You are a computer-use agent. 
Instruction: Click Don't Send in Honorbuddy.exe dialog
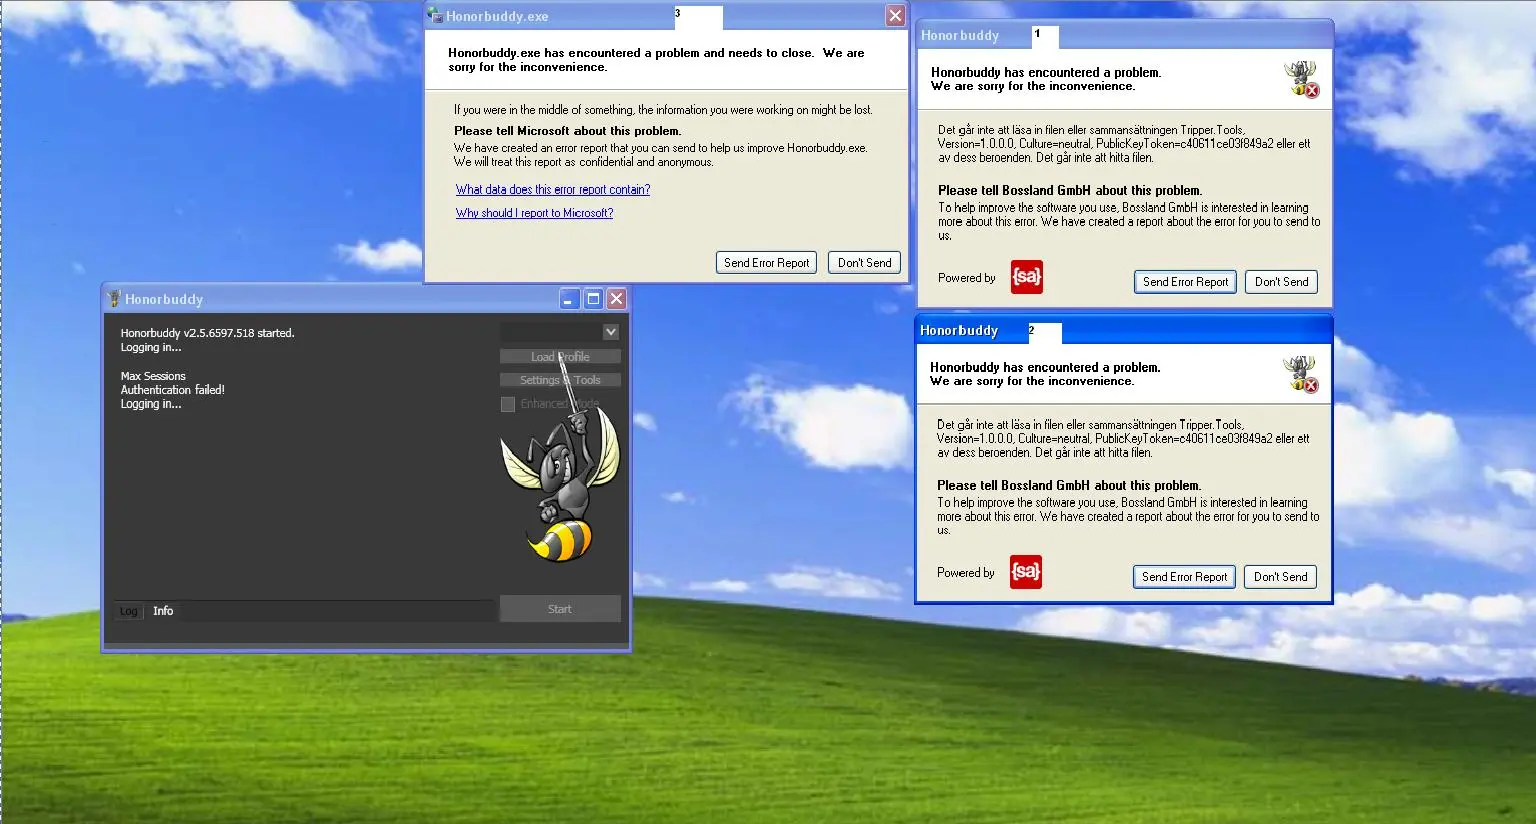864,263
